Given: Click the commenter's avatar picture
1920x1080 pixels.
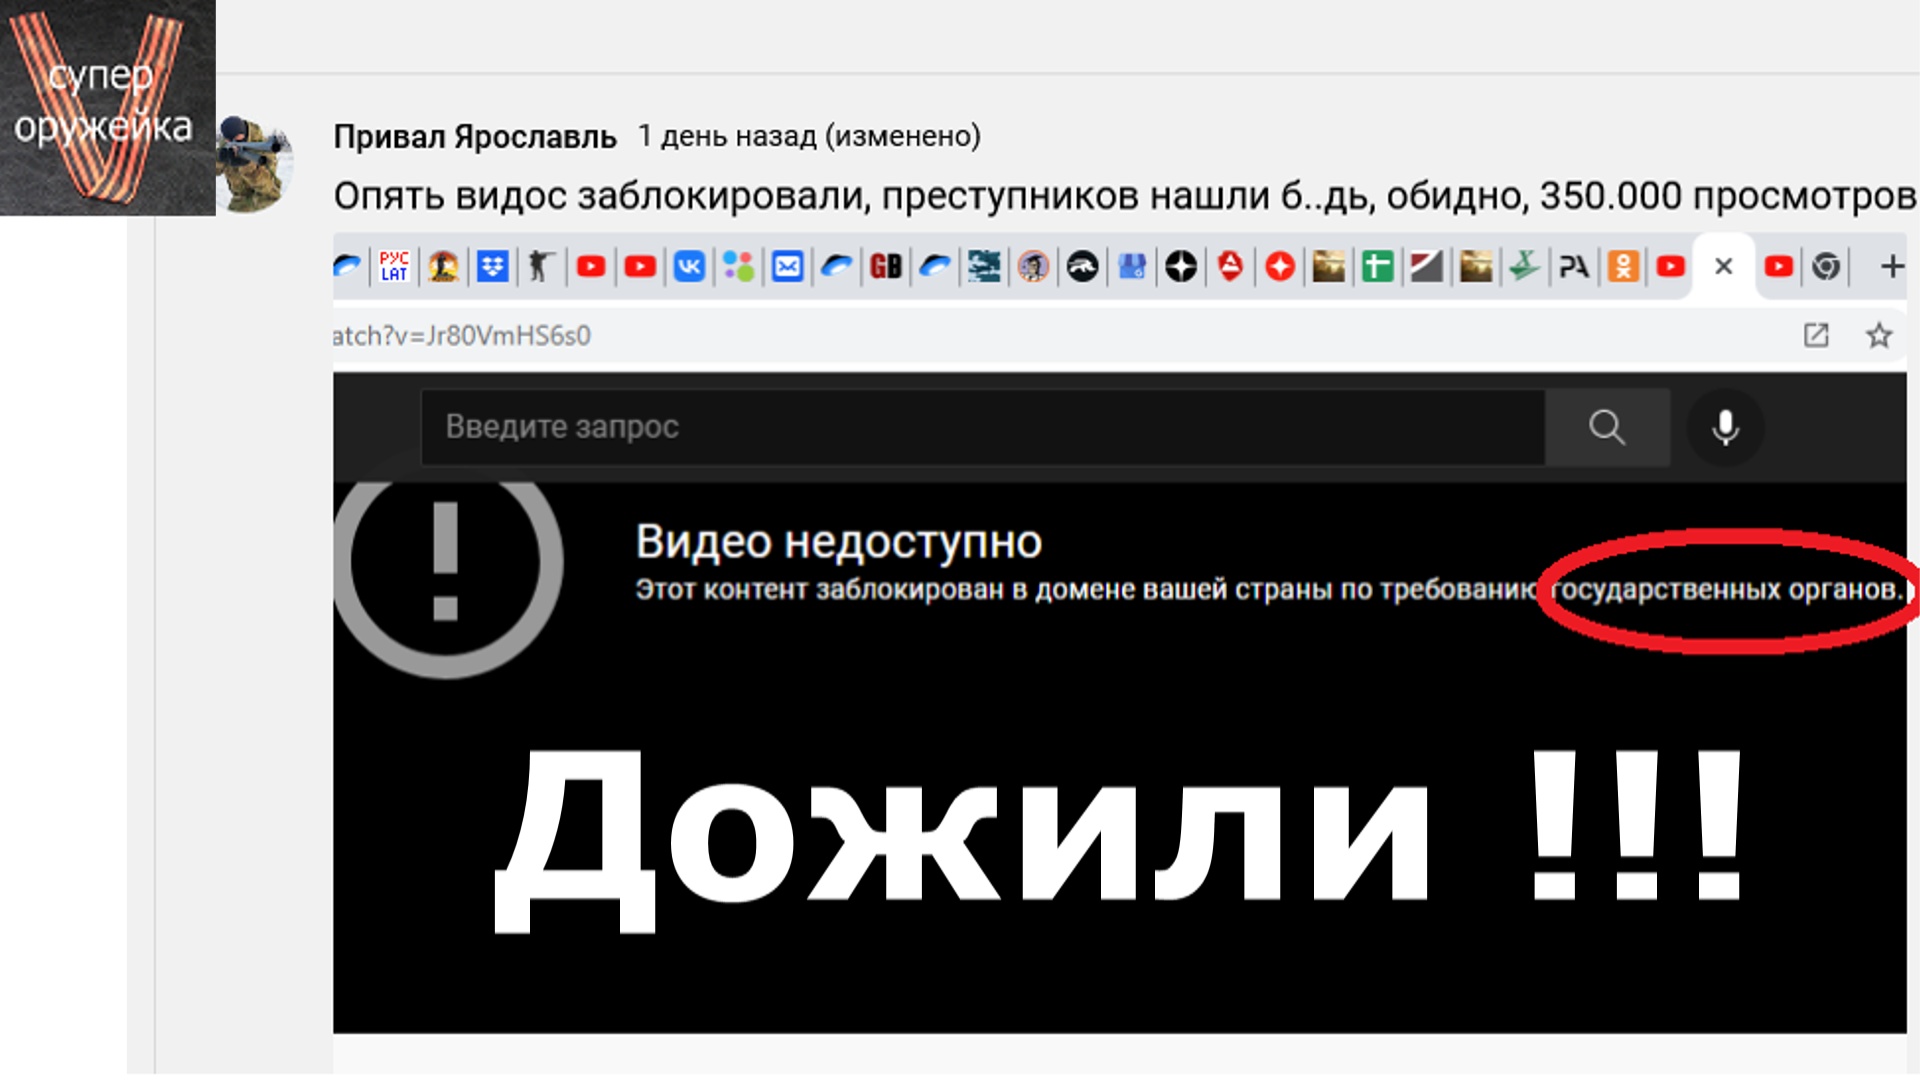Looking at the screenshot, I should click(256, 163).
